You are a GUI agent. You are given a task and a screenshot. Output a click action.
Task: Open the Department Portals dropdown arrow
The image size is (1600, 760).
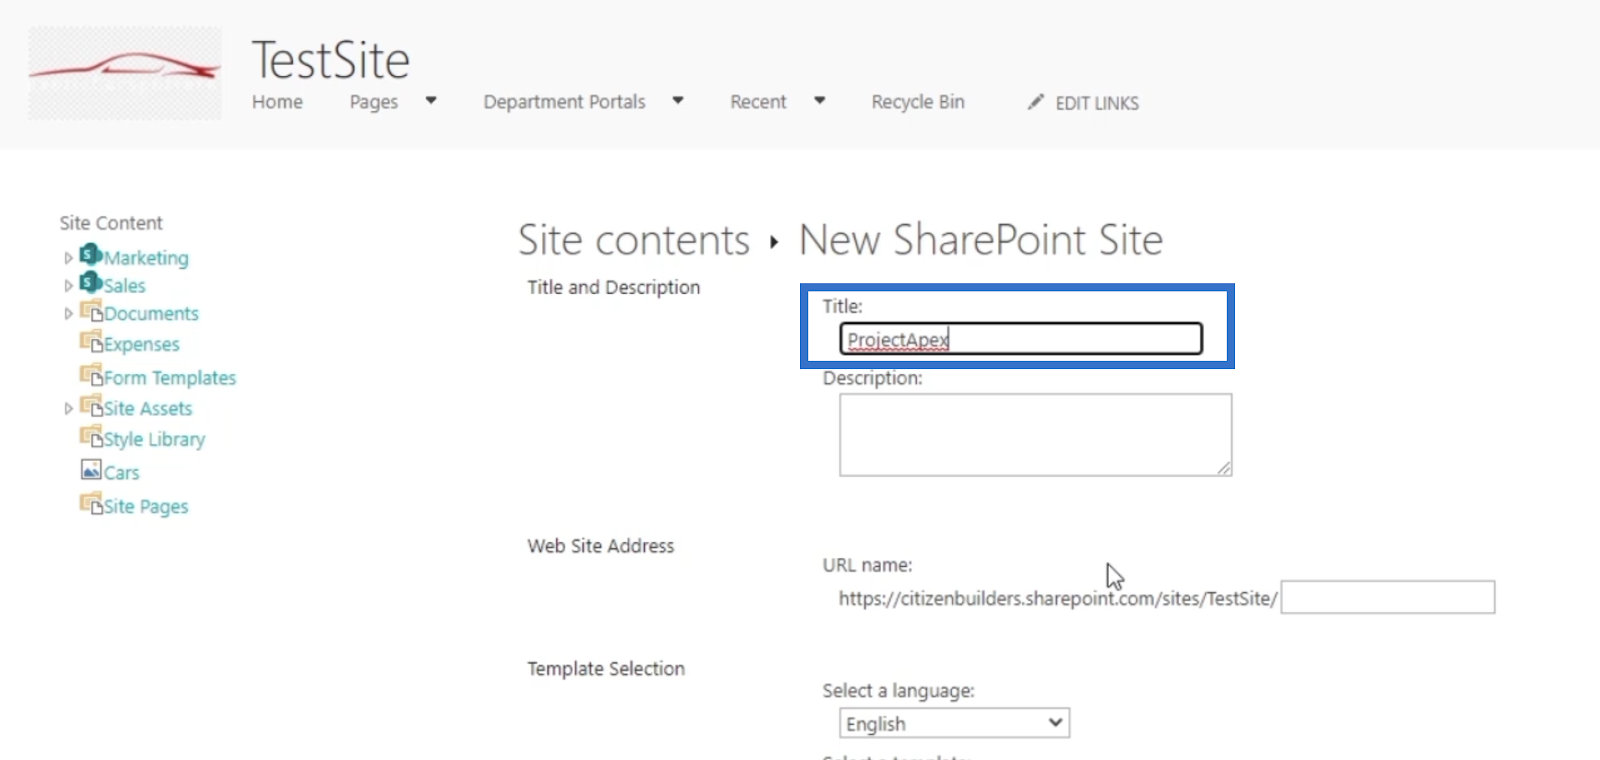click(678, 101)
